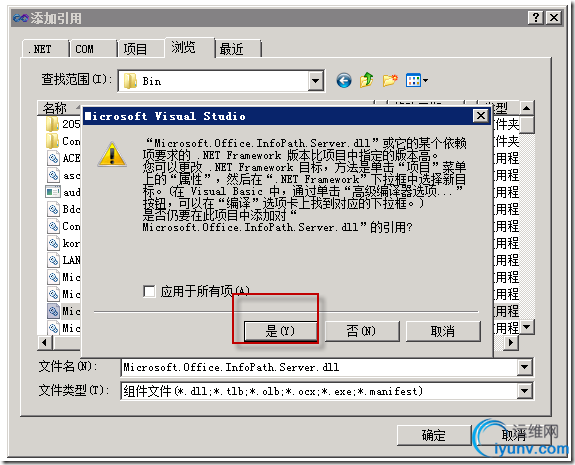Viewport: 575px width, 465px height.
Task: Select the LAN file icon
Action: (x=53, y=260)
